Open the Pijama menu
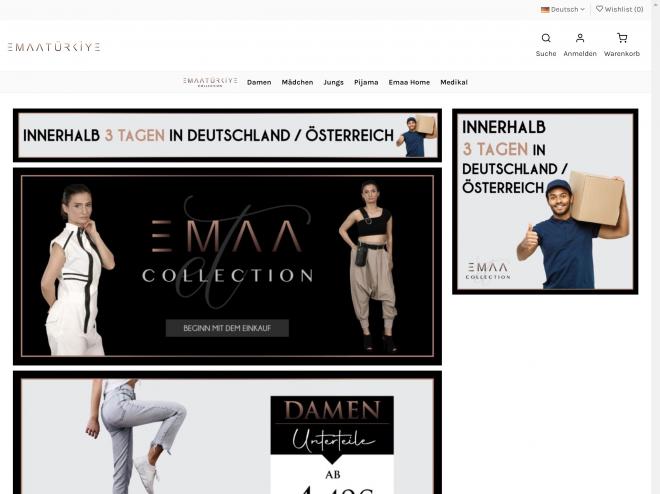This screenshot has width=660, height=494. point(366,82)
